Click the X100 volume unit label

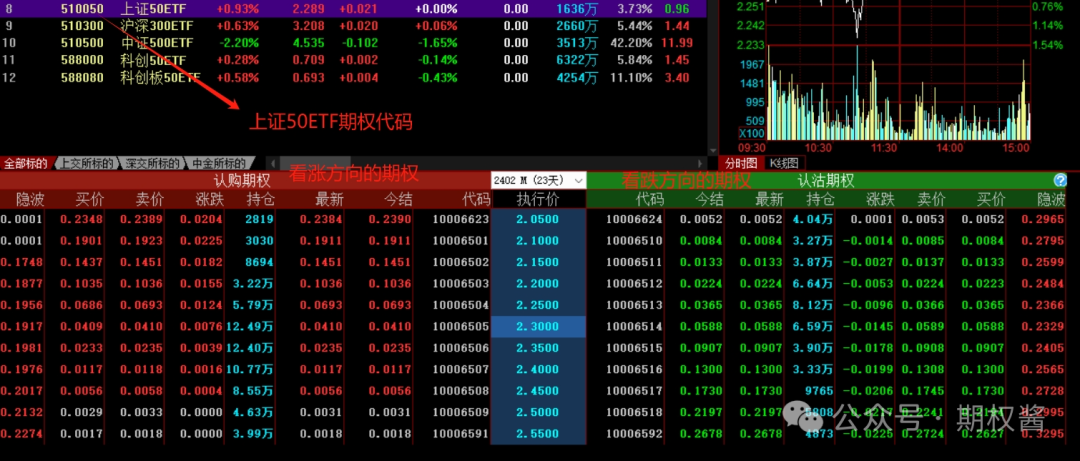click(751, 133)
